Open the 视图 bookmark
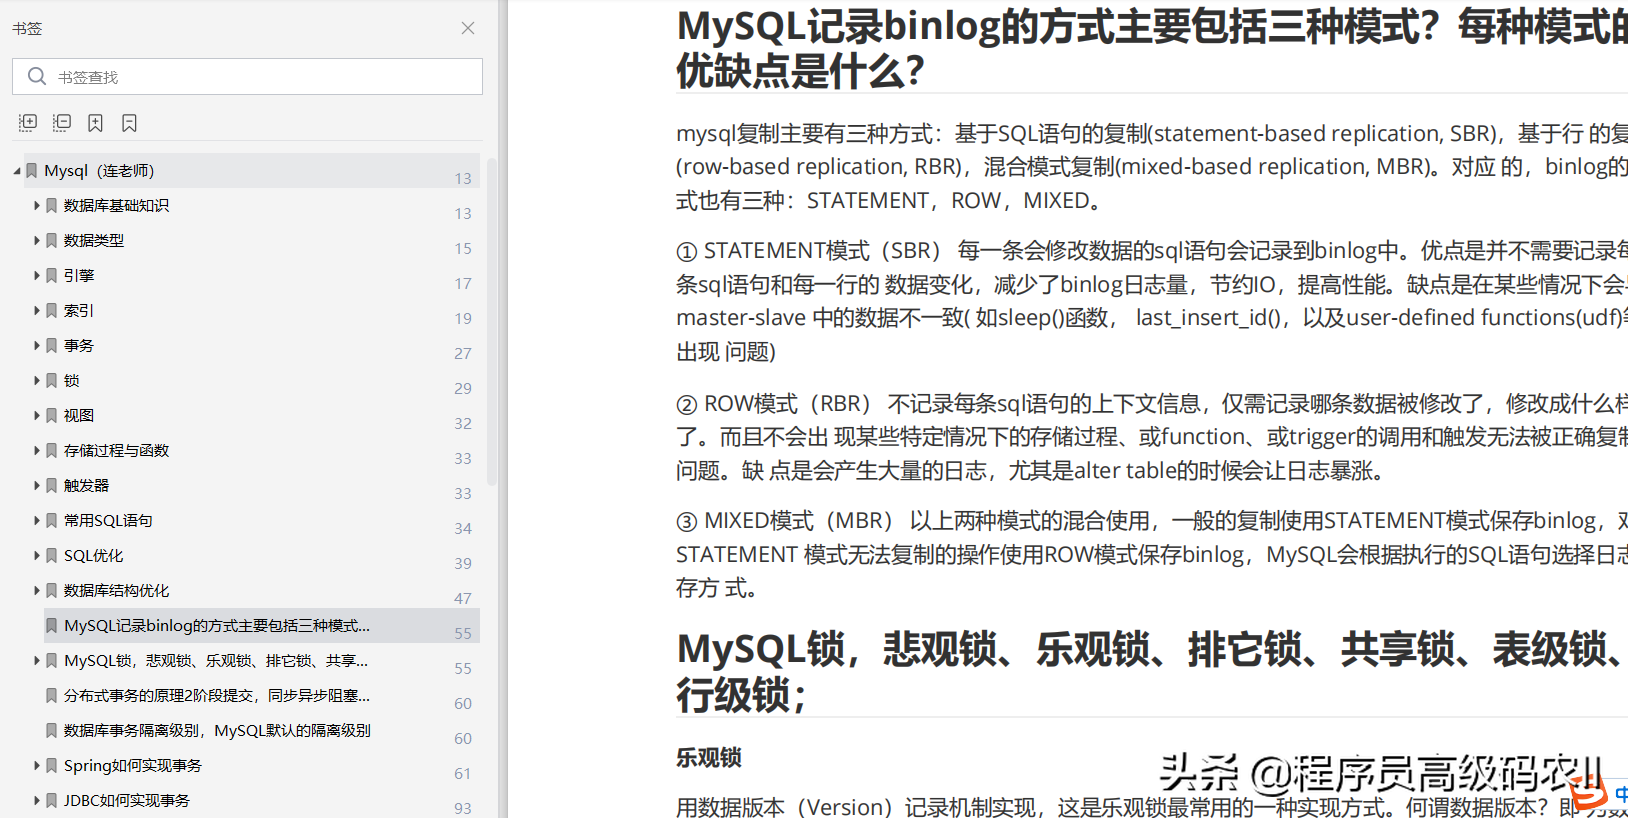This screenshot has height=818, width=1628. pyautogui.click(x=79, y=415)
